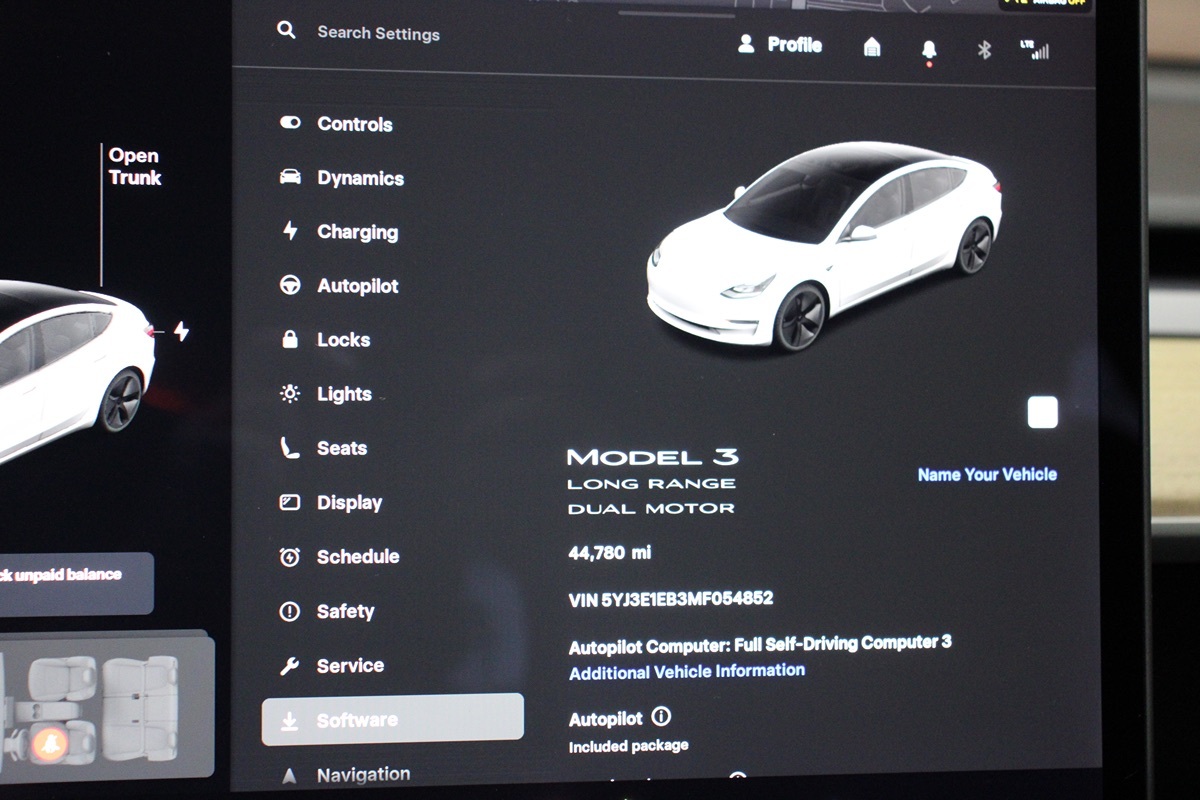
Task: Click the Name Your Vehicle link
Action: point(987,475)
